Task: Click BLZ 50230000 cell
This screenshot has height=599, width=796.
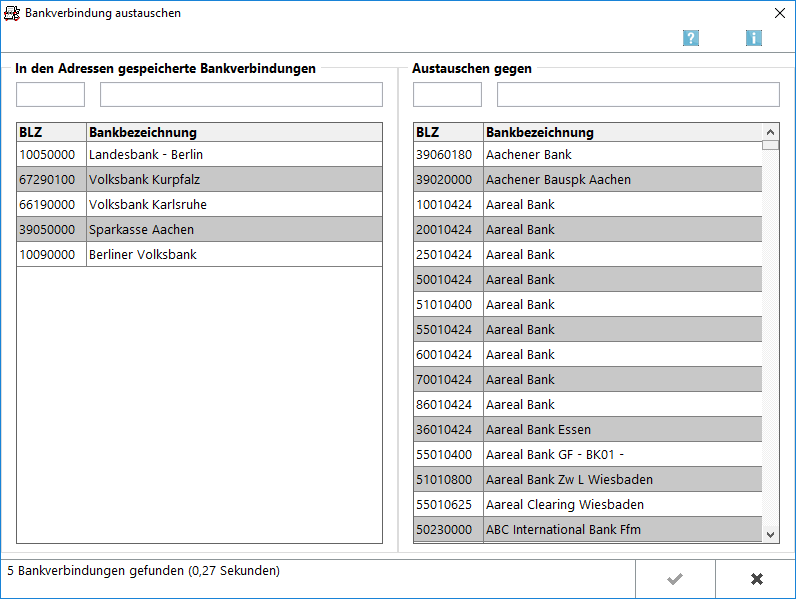Action: pyautogui.click(x=448, y=529)
